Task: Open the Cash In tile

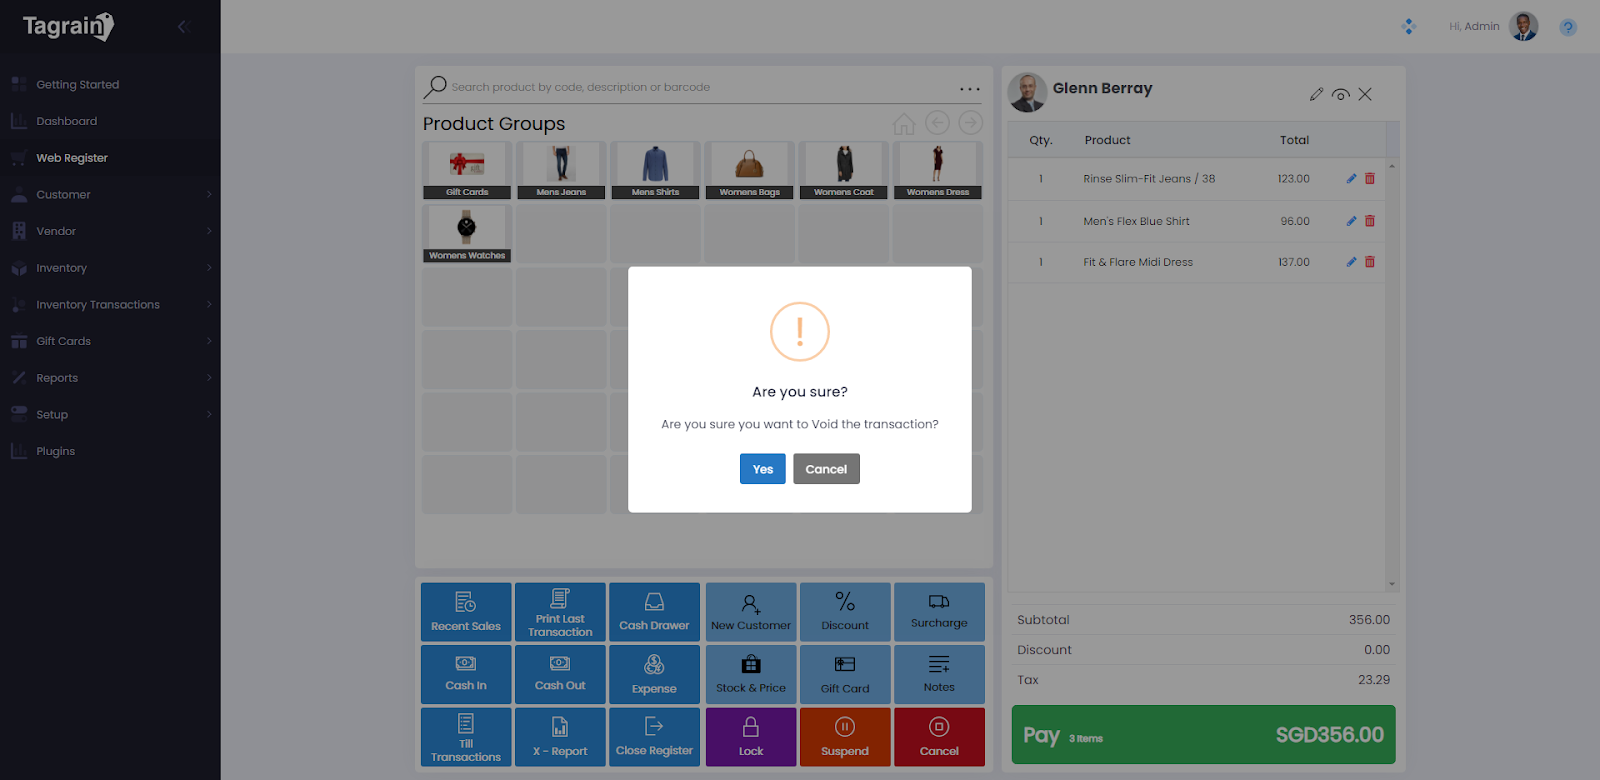Action: coord(466,674)
